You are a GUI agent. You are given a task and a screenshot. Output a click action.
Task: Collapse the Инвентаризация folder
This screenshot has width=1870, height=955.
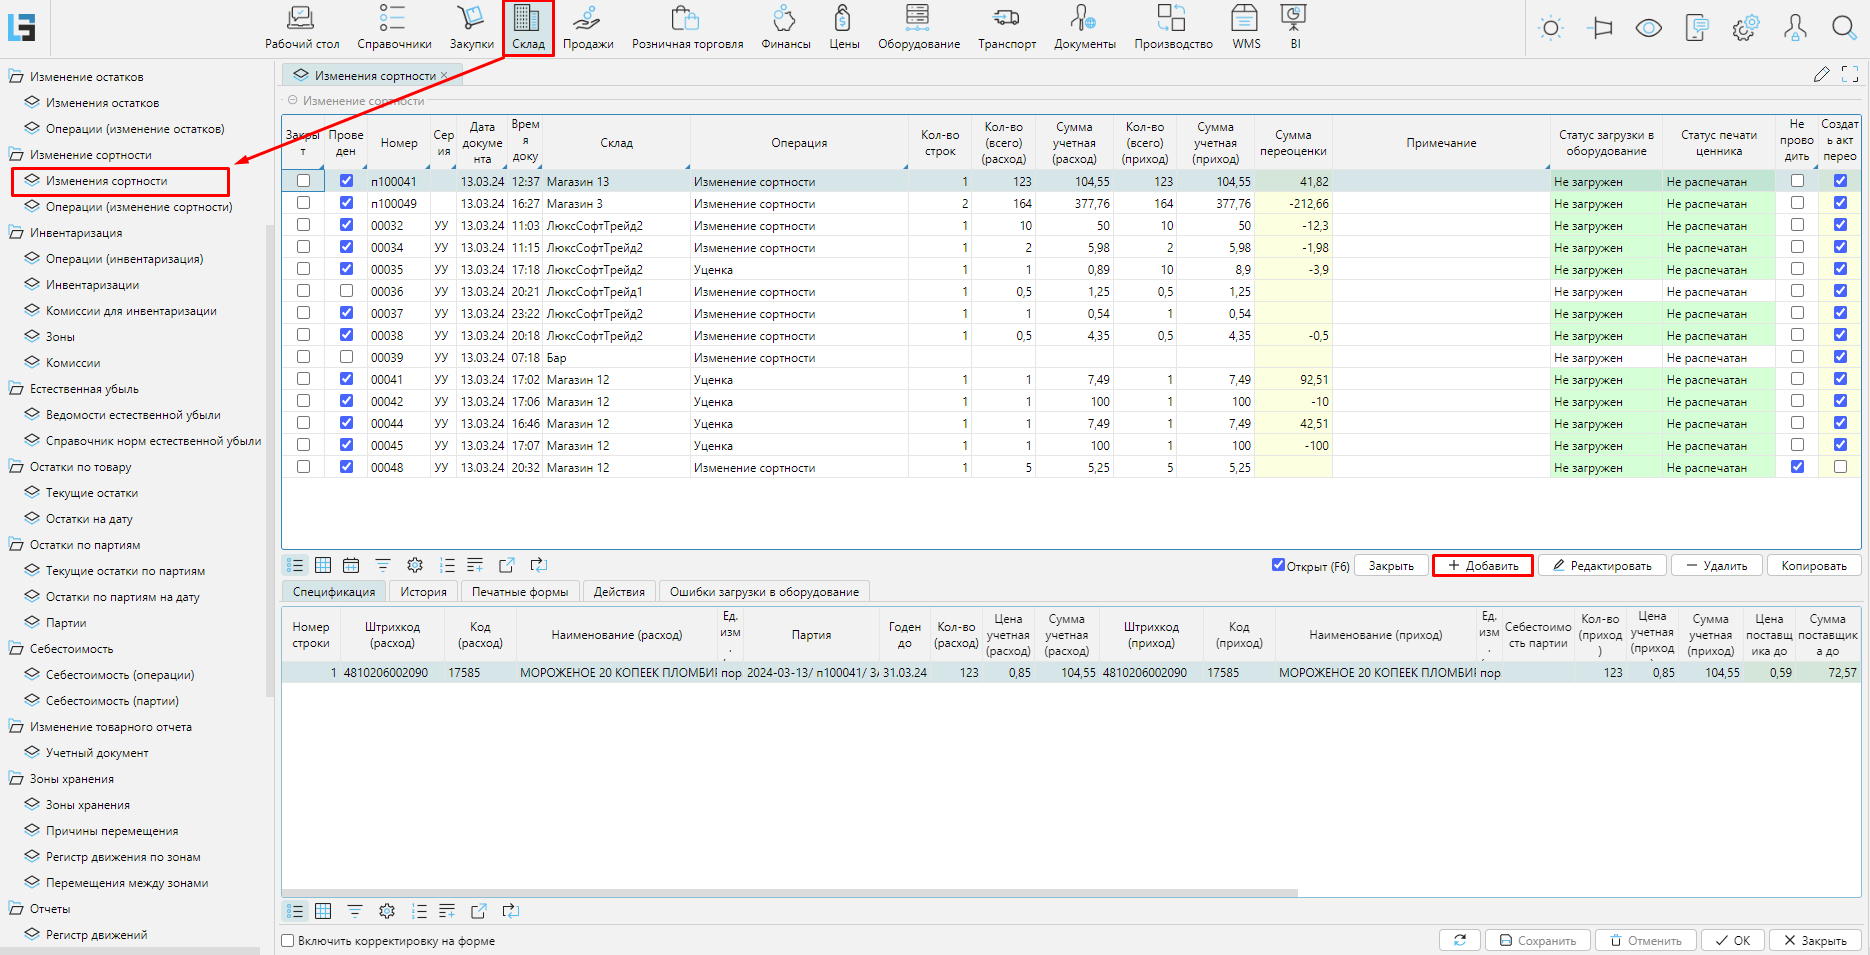tap(16, 233)
